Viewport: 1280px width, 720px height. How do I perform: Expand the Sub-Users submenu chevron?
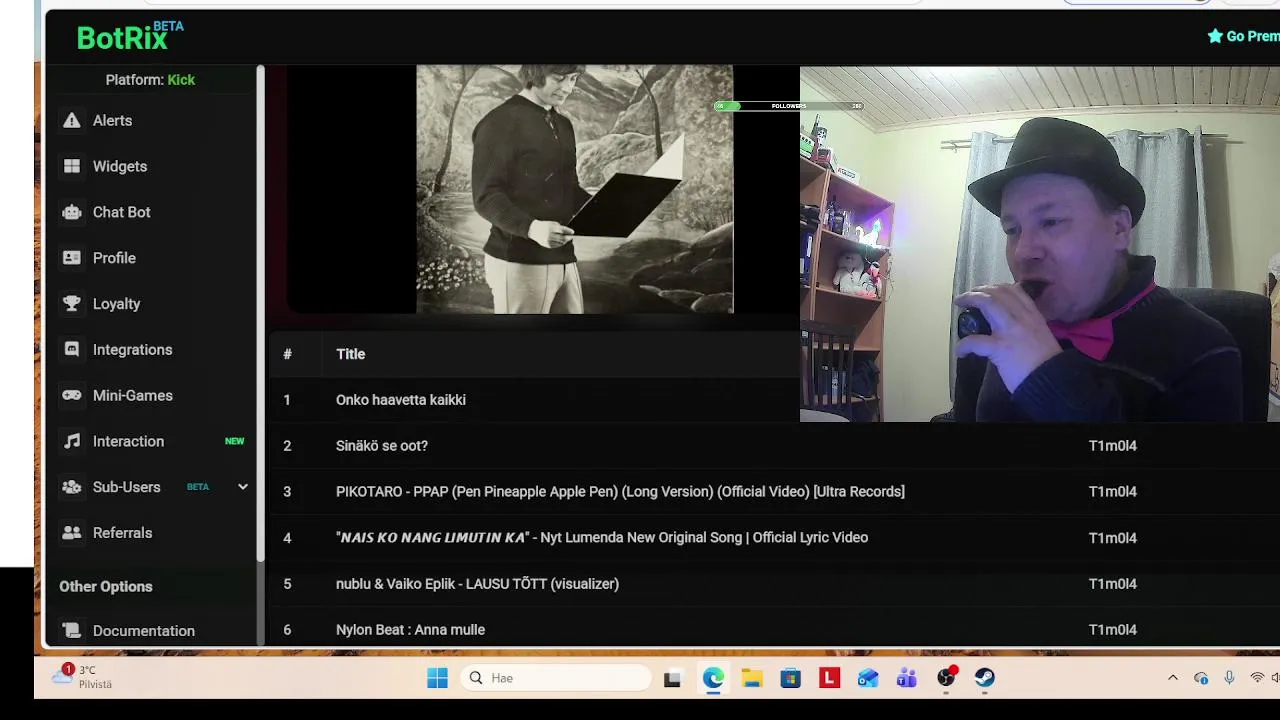242,487
